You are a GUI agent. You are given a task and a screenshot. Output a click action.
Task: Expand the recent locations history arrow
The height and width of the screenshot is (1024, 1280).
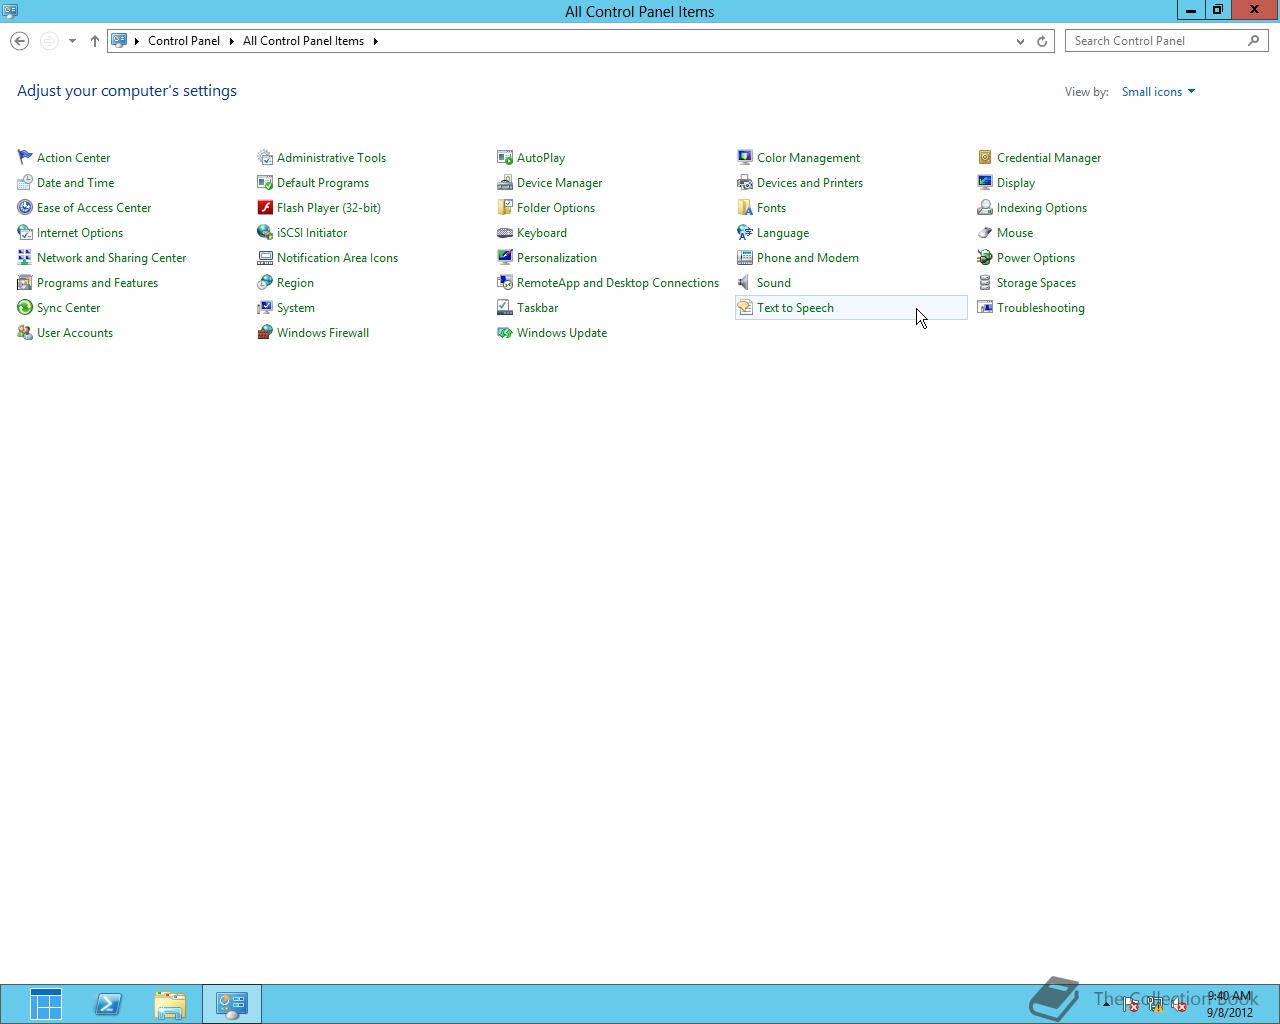pos(72,41)
